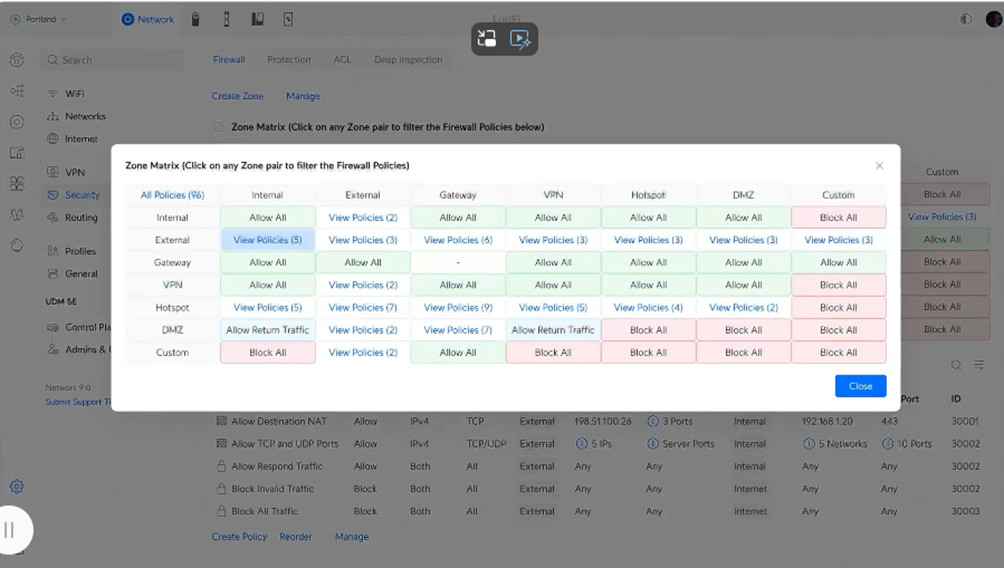Toggle the Zone Matrix checkbox
The image size is (1004, 568).
[219, 127]
